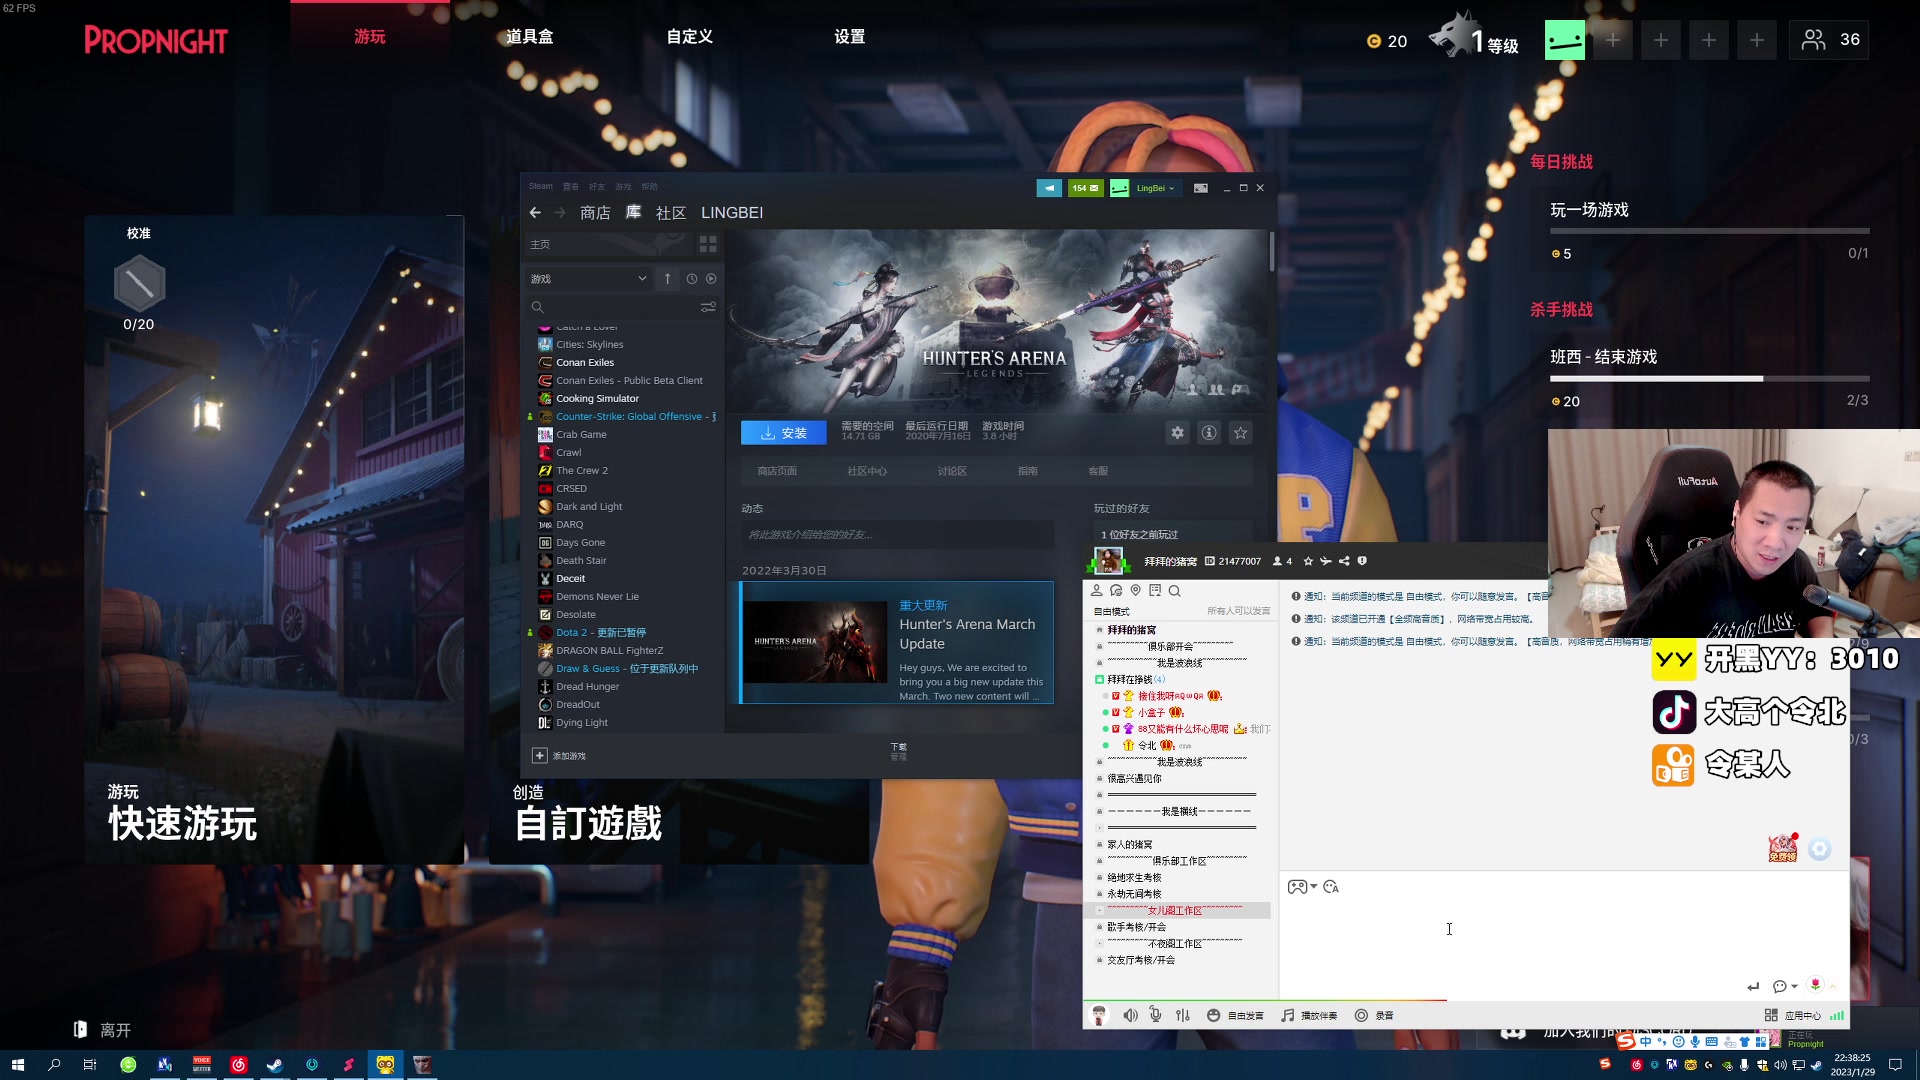1920x1080 pixels.
Task: Click the YY channel search magnifier icon
Action: pos(1175,591)
